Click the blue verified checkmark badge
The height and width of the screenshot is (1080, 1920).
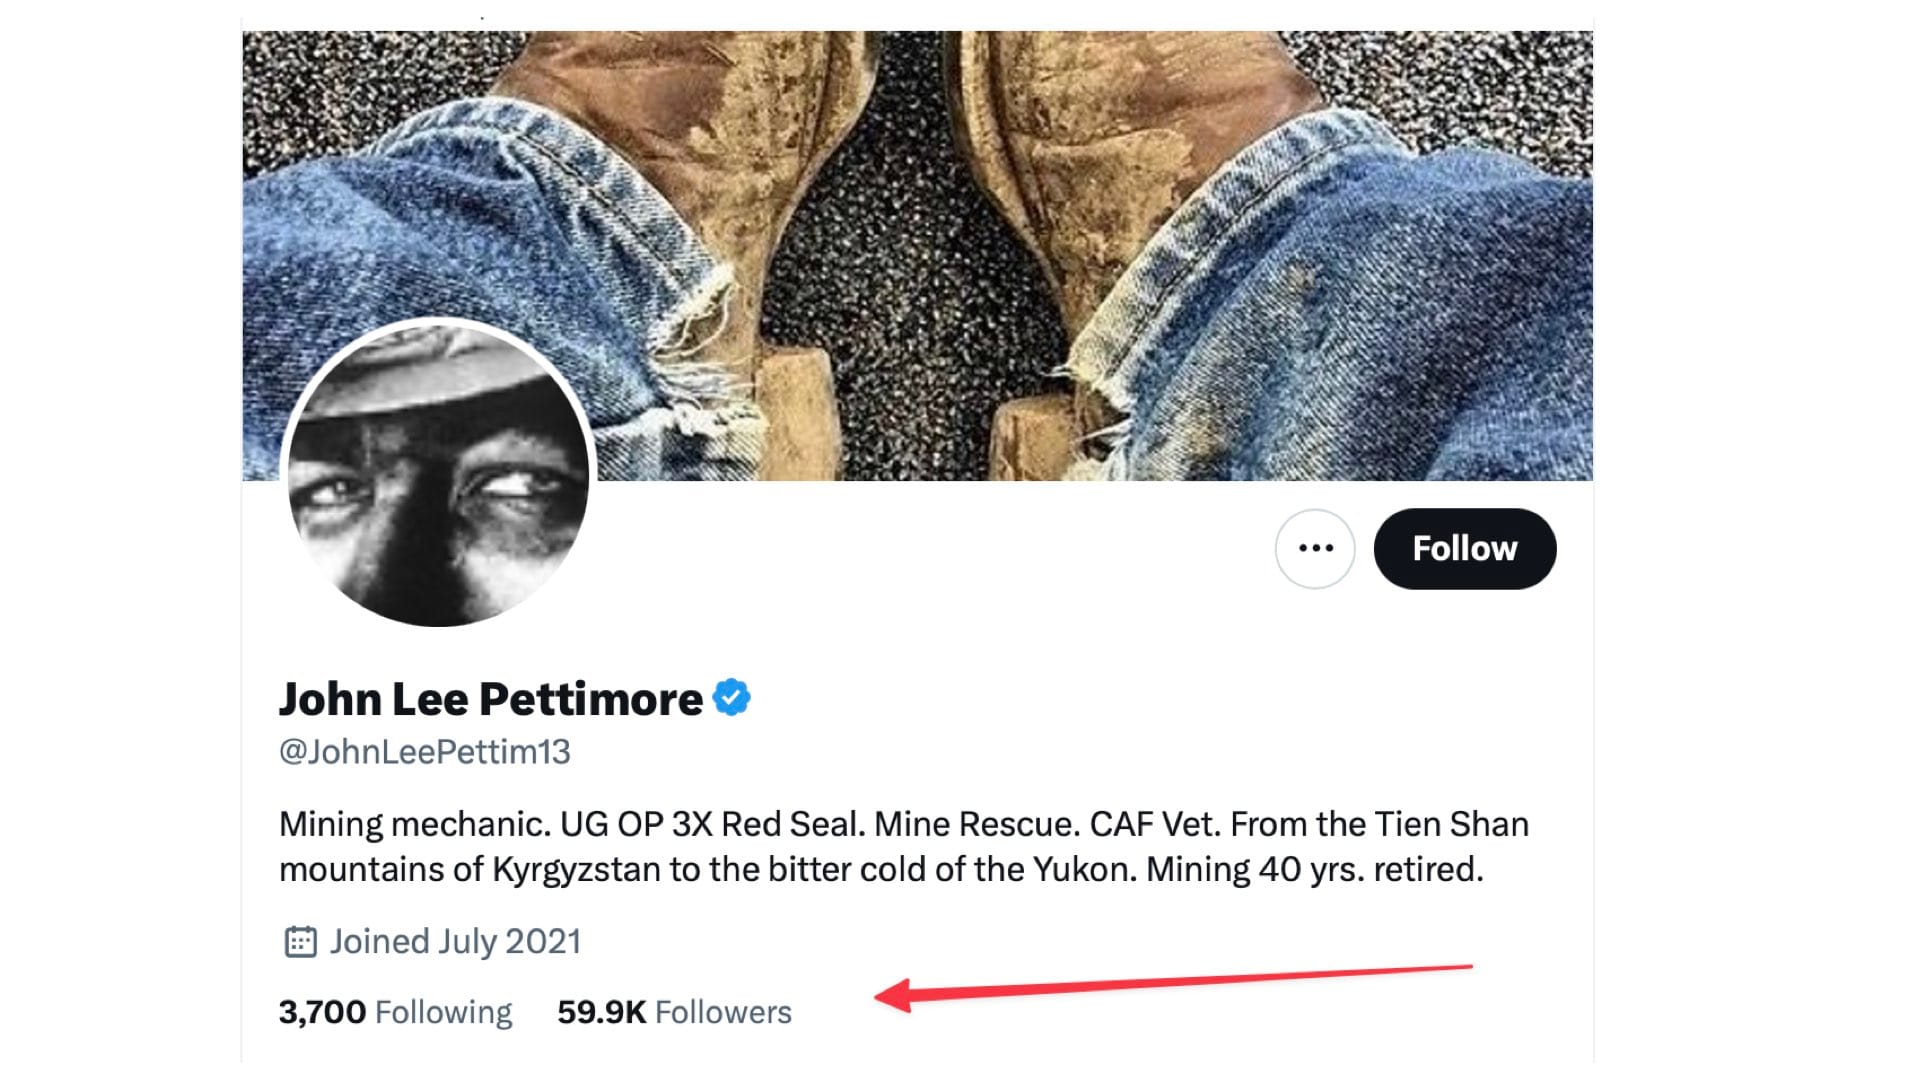(732, 698)
